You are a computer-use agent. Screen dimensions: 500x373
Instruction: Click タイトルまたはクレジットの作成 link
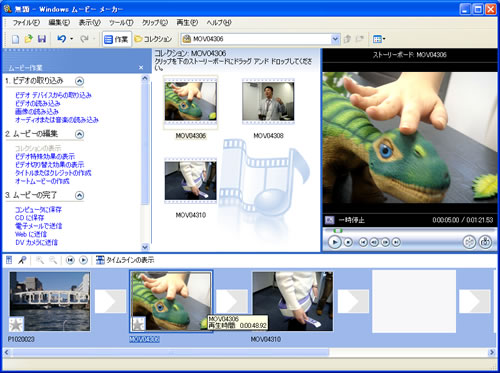53,173
